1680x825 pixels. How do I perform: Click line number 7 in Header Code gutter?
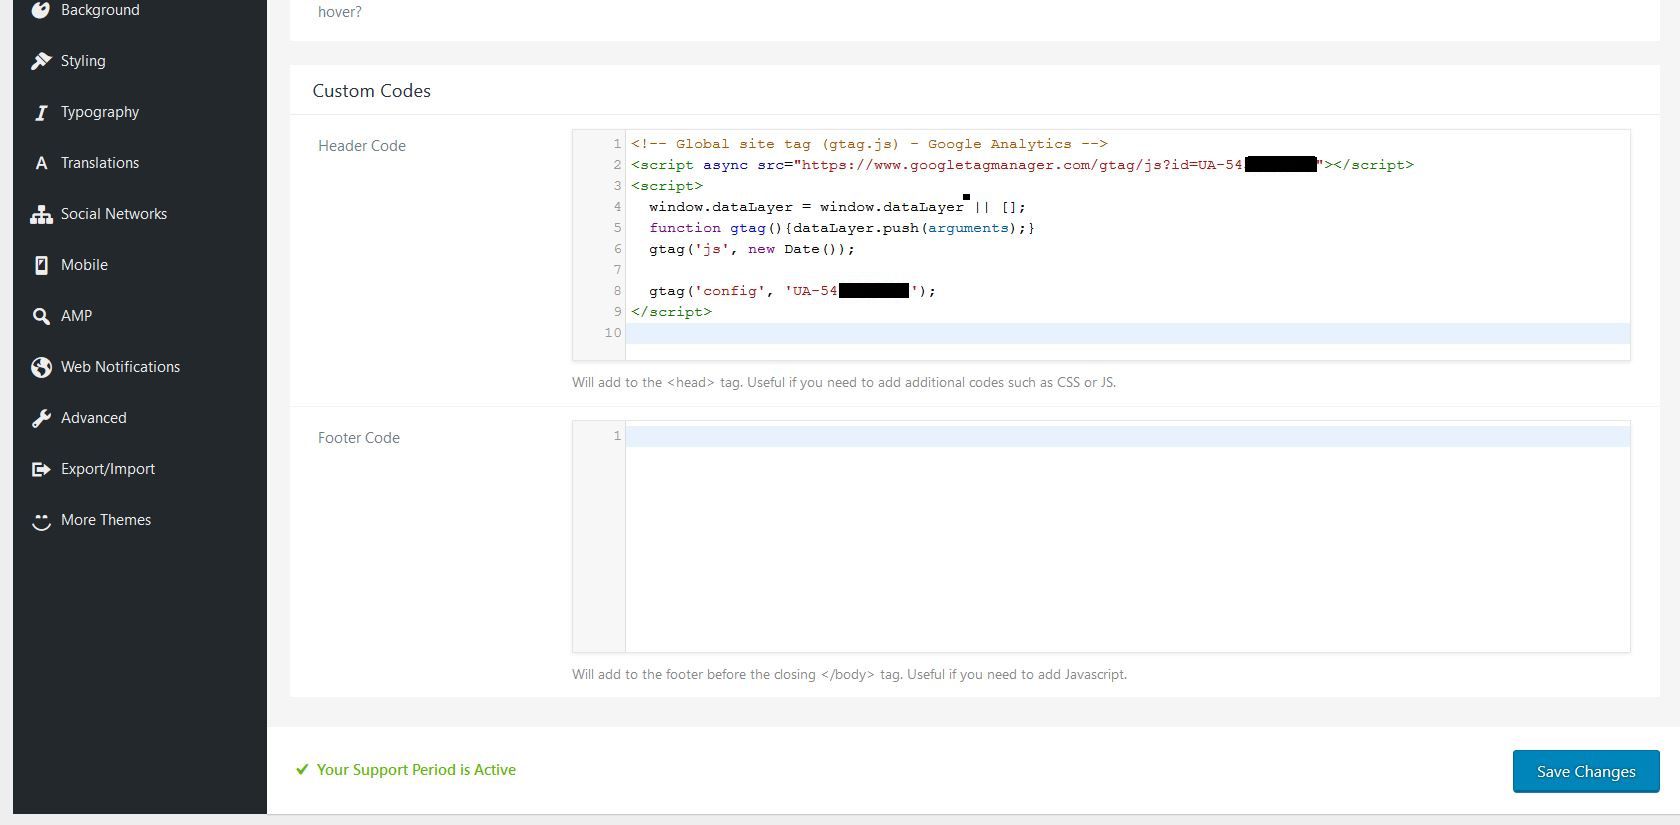[x=617, y=270]
